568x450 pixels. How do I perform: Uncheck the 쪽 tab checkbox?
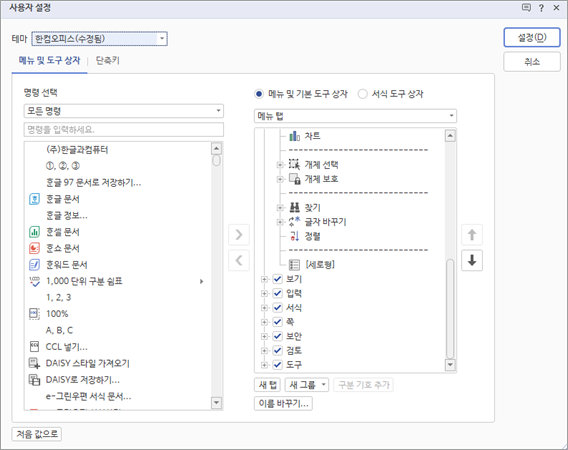[x=277, y=322]
